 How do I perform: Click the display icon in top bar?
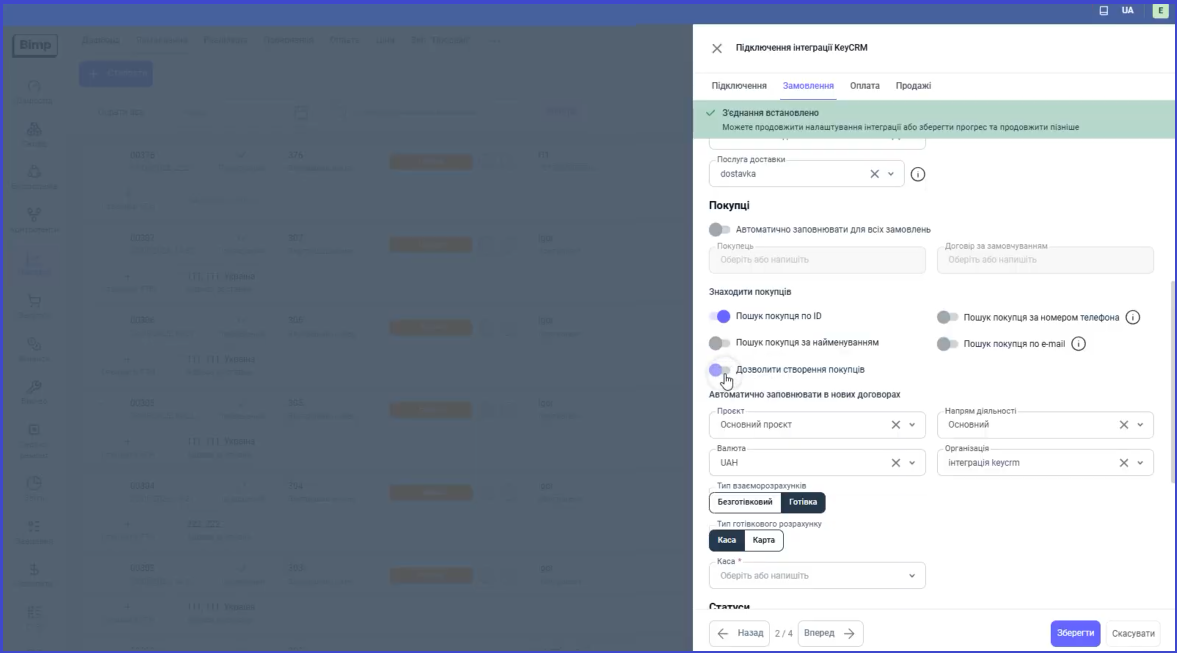tap(1103, 11)
